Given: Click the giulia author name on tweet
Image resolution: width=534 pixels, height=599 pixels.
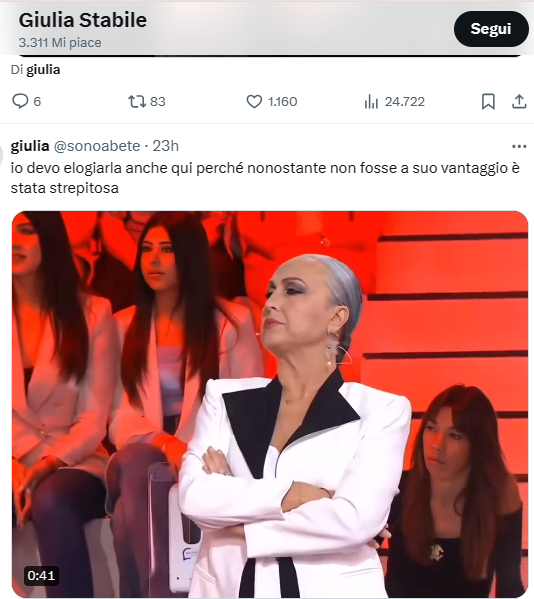Looking at the screenshot, I should pyautogui.click(x=30, y=146).
